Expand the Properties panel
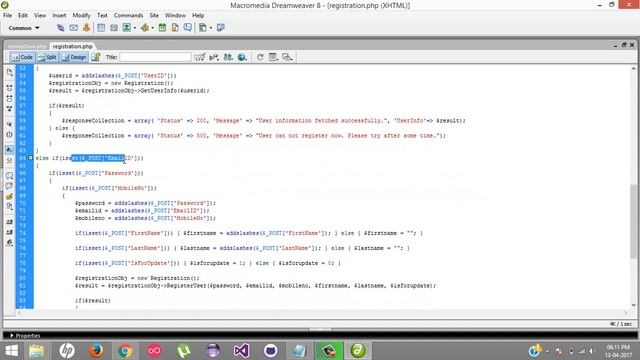This screenshot has width=640, height=360. pyautogui.click(x=24, y=336)
